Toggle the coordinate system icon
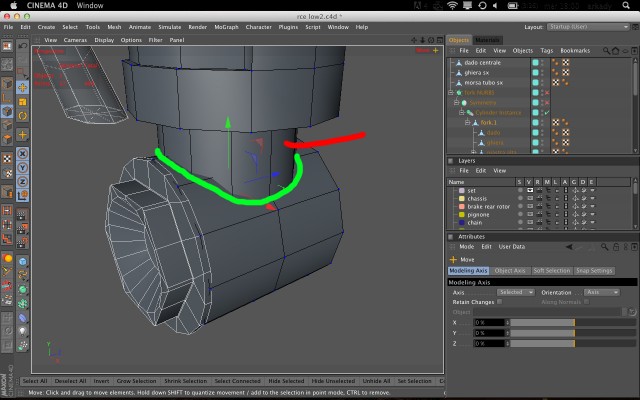Viewport: 640px width, 400px height. 22,195
